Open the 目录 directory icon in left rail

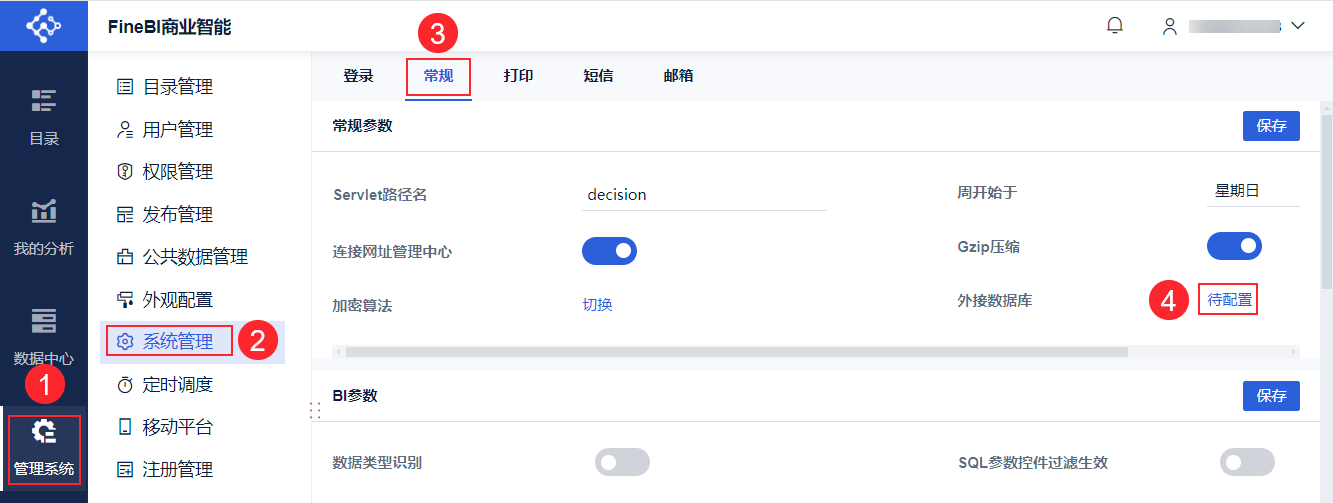43,100
